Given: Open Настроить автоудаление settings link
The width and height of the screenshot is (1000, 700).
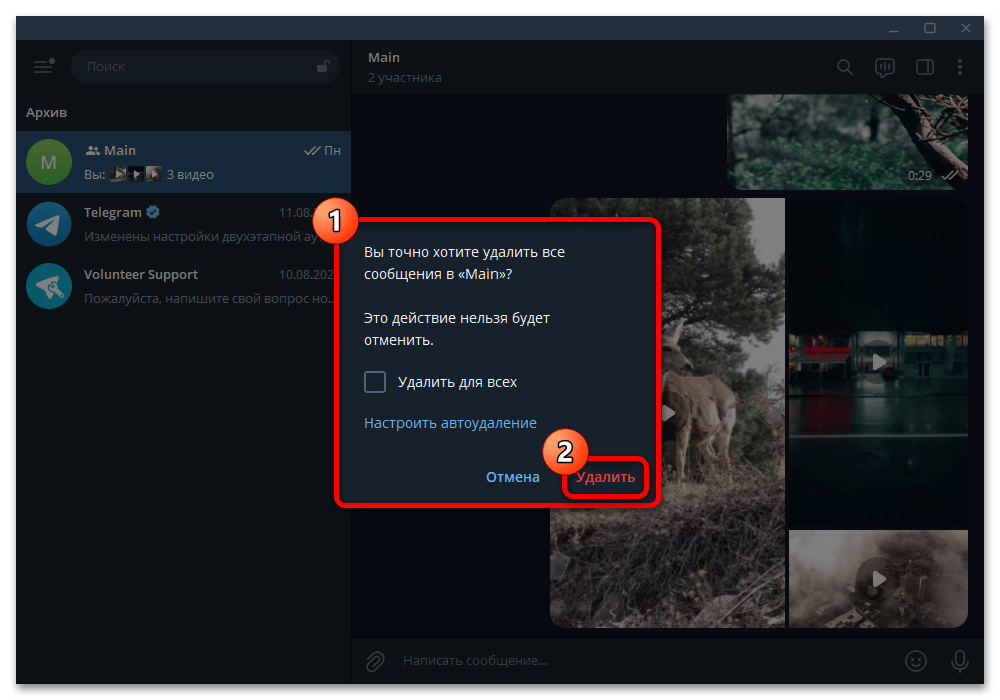Looking at the screenshot, I should (x=450, y=422).
